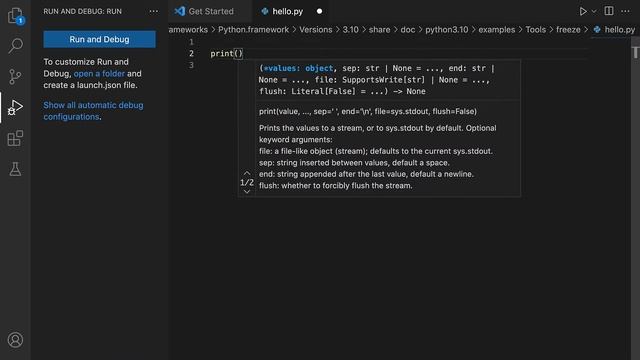Split the editor to the right

coord(609,11)
